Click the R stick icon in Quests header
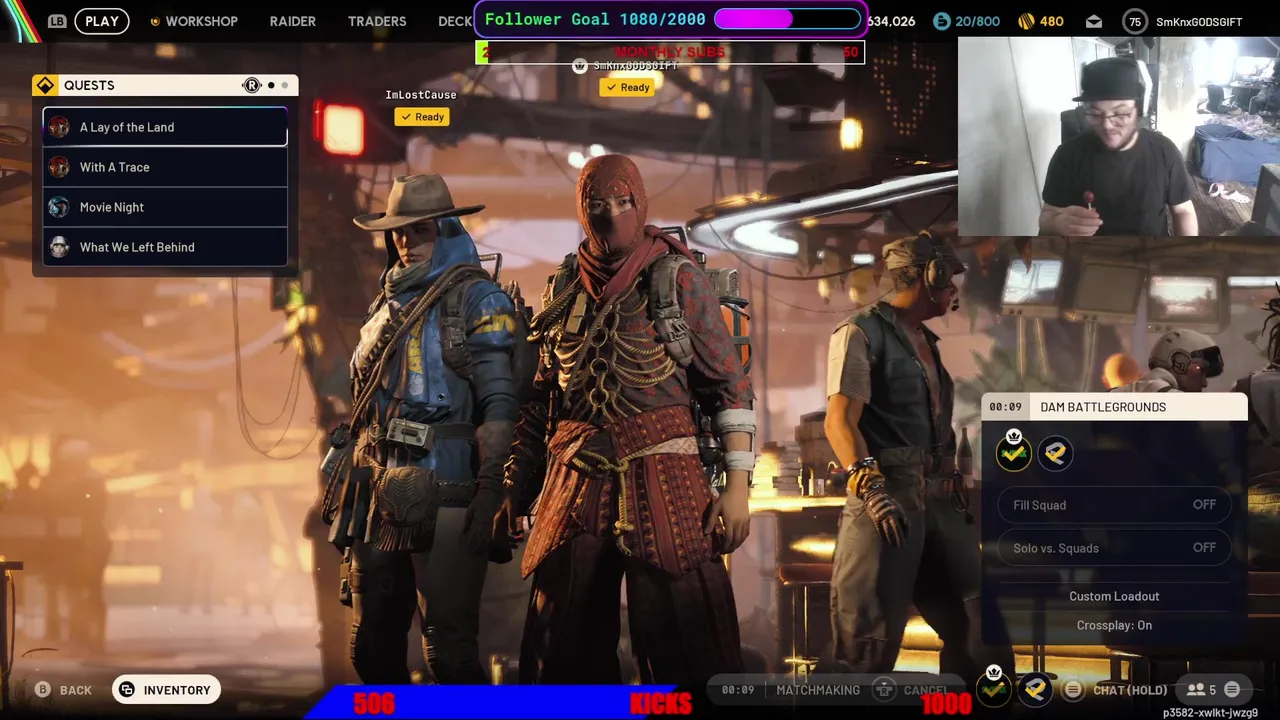Viewport: 1280px width, 720px height. tap(252, 85)
